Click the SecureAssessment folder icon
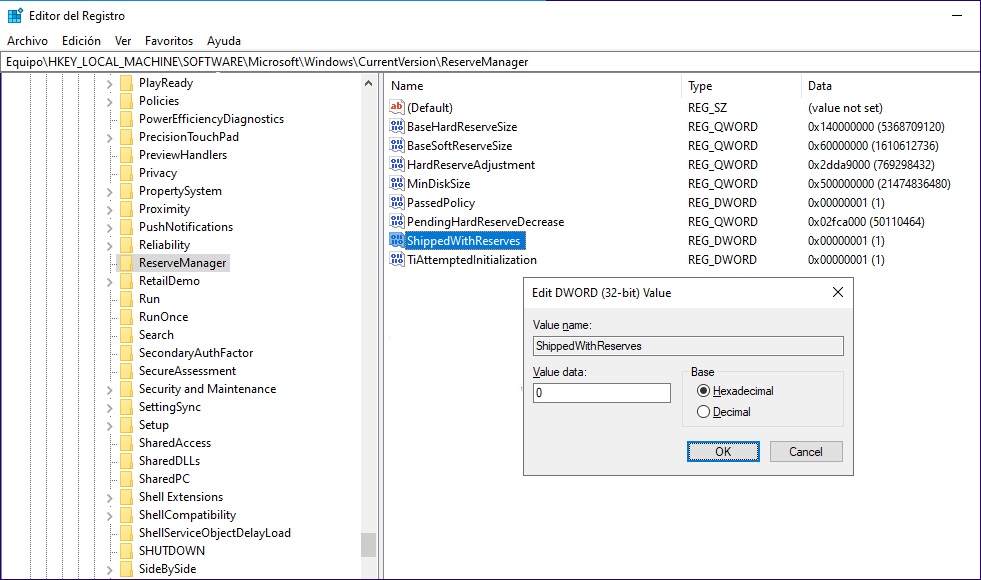981x580 pixels. (126, 371)
